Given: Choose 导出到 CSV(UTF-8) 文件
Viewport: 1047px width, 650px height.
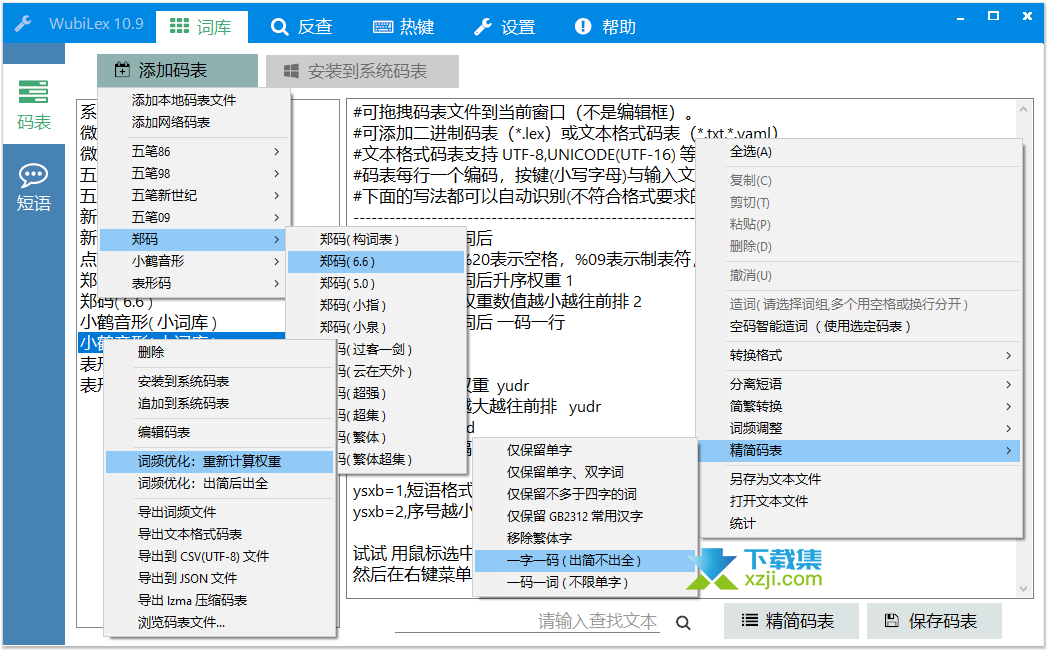Looking at the screenshot, I should (x=218, y=556).
